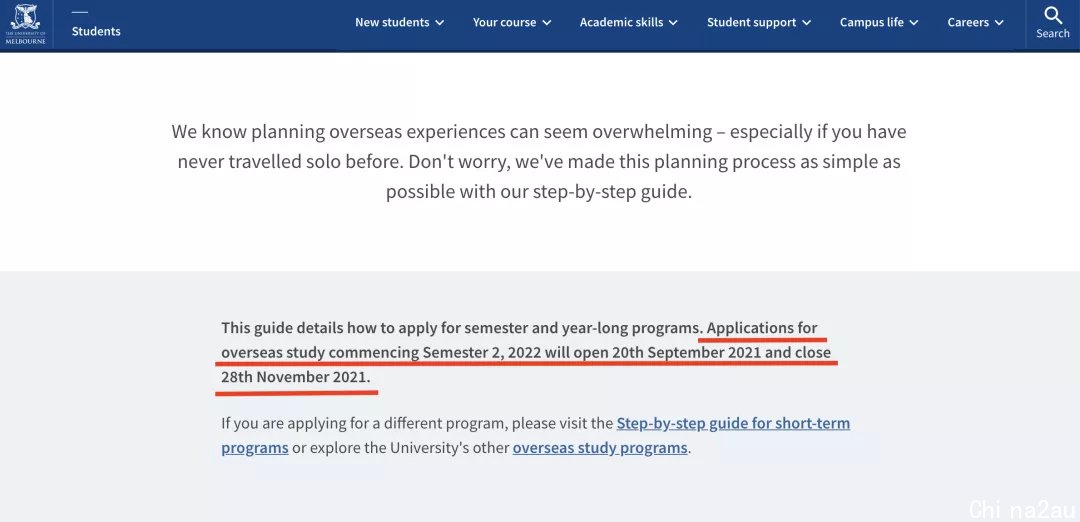
Task: Open the Campus life menu
Action: click(x=879, y=23)
